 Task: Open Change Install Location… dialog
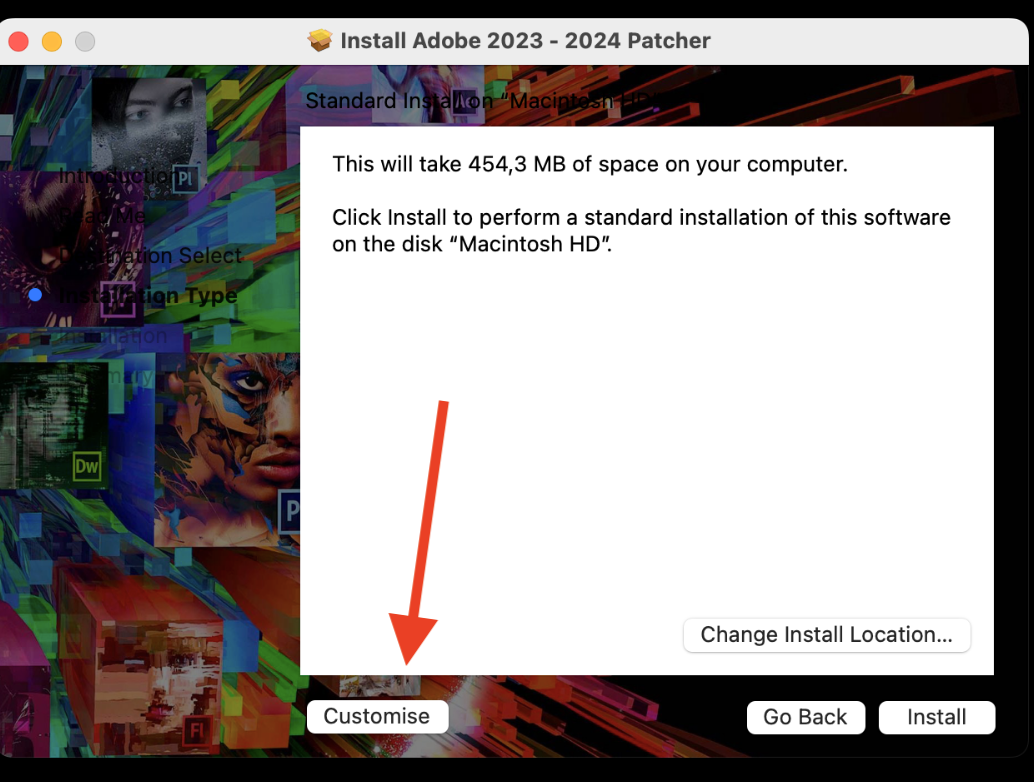point(826,635)
